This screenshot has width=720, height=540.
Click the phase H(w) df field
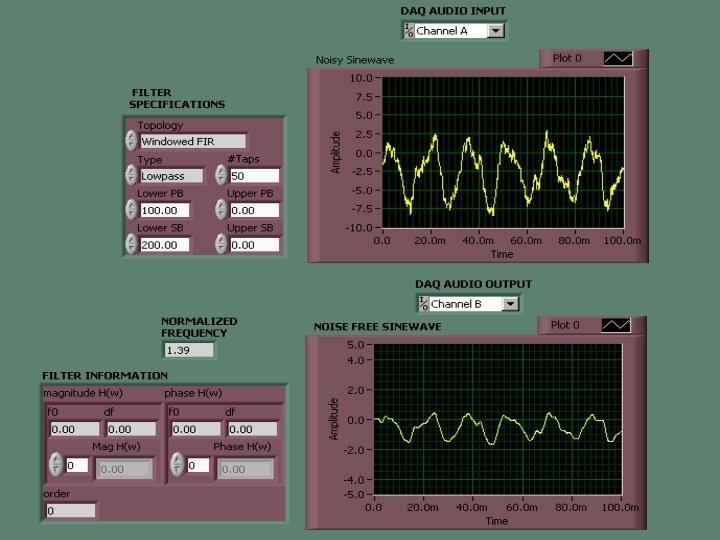(253, 429)
